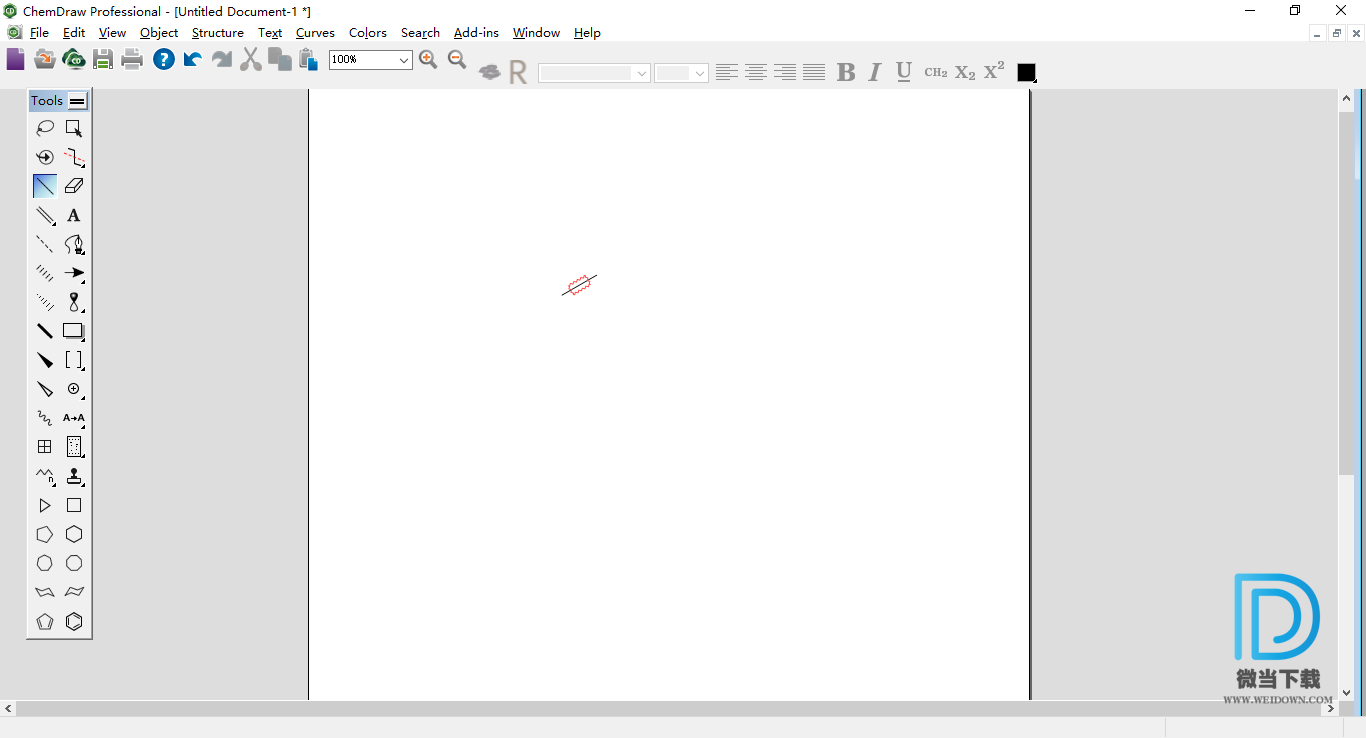
Task: Click the Open file toolbar icon
Action: [x=45, y=60]
